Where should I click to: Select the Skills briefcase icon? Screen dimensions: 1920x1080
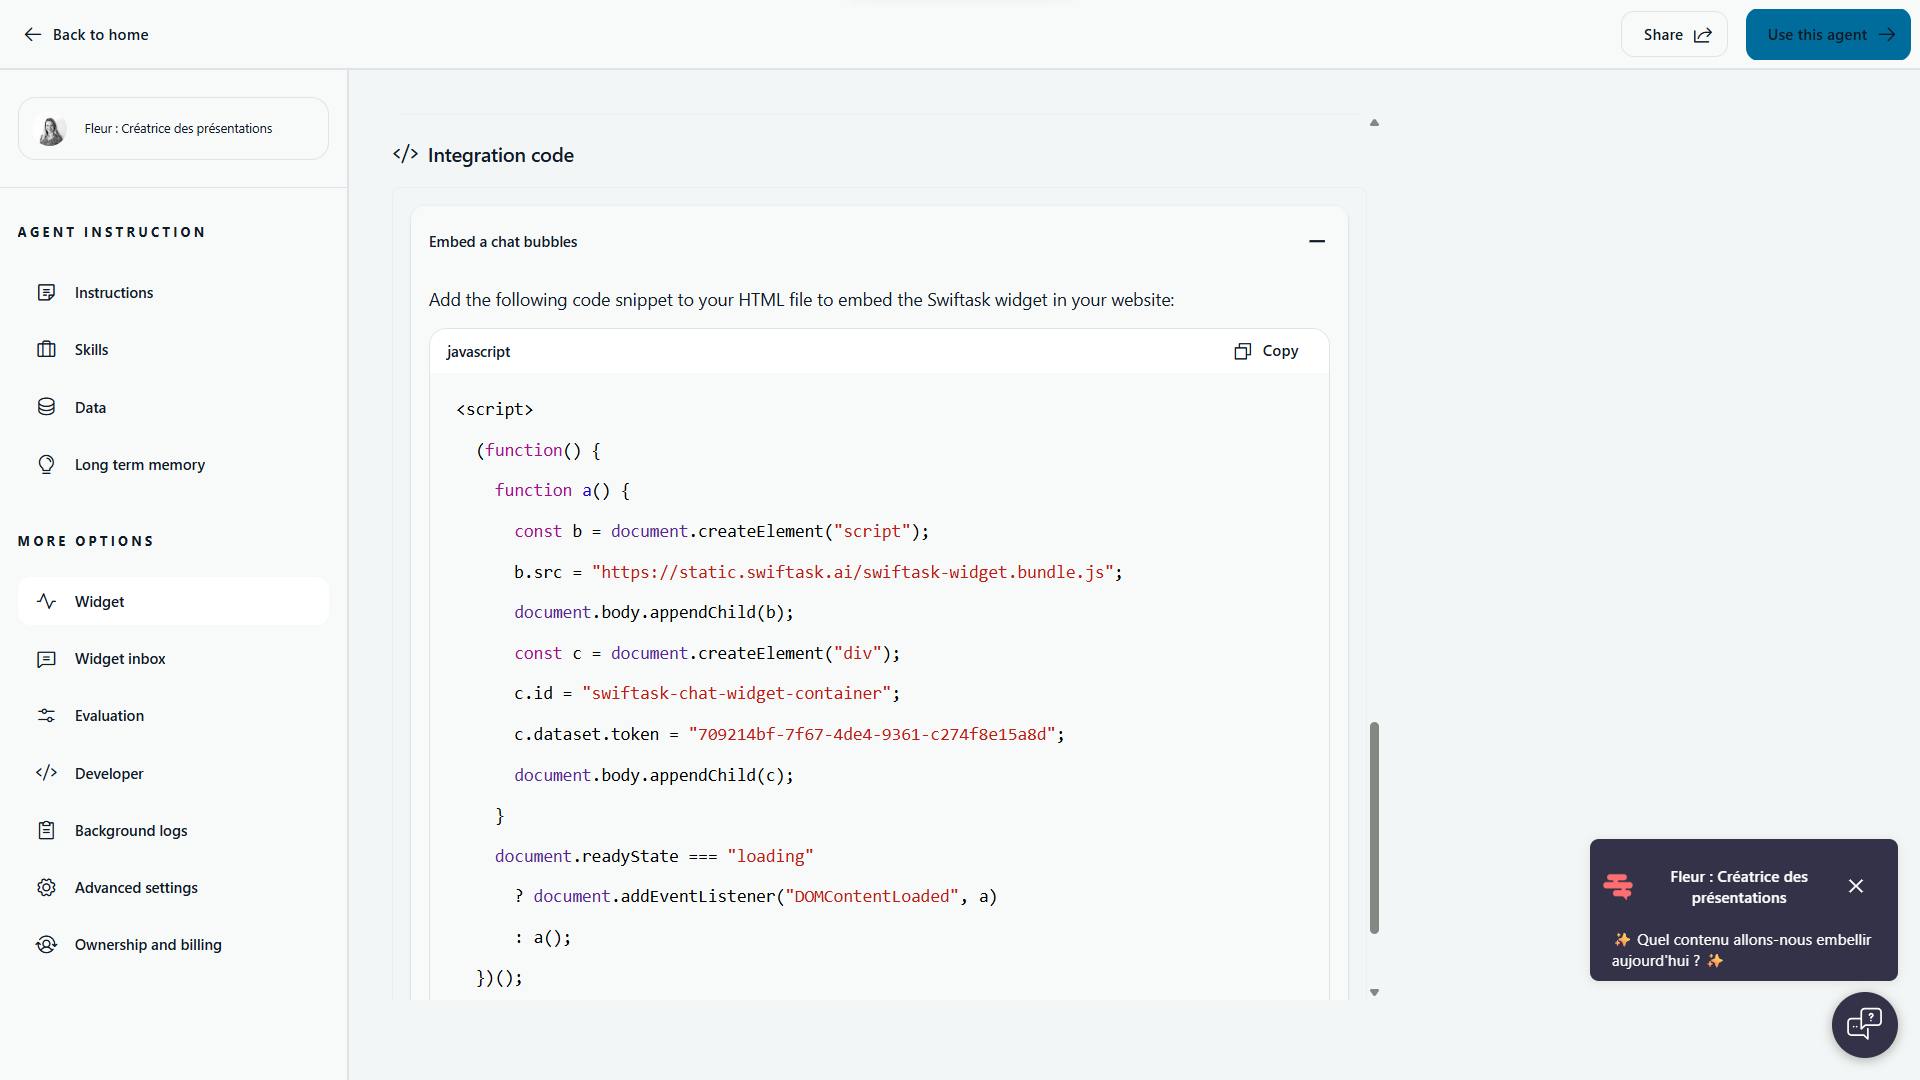click(x=47, y=349)
